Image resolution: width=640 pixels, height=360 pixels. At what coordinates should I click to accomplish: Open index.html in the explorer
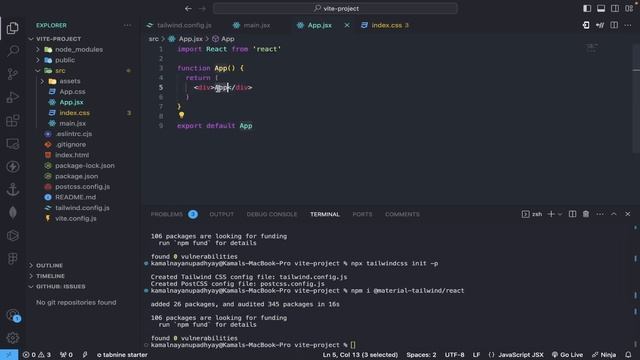click(72, 155)
